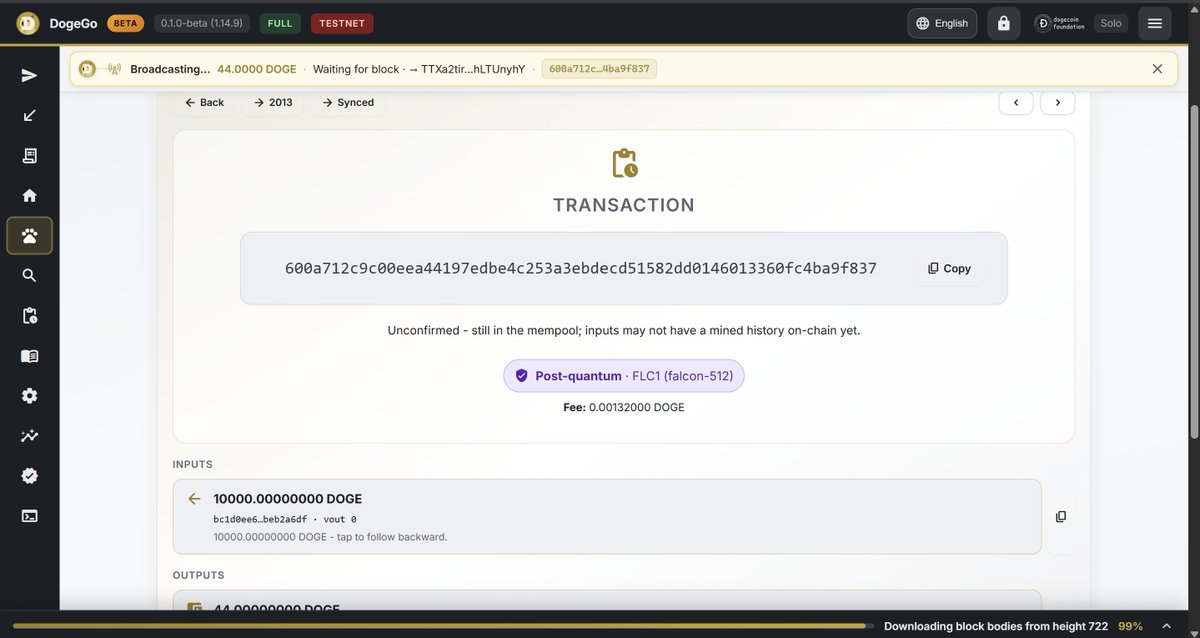Viewport: 1200px width, 638px height.
Task: Open the Search magnifier sidebar icon
Action: tap(29, 275)
